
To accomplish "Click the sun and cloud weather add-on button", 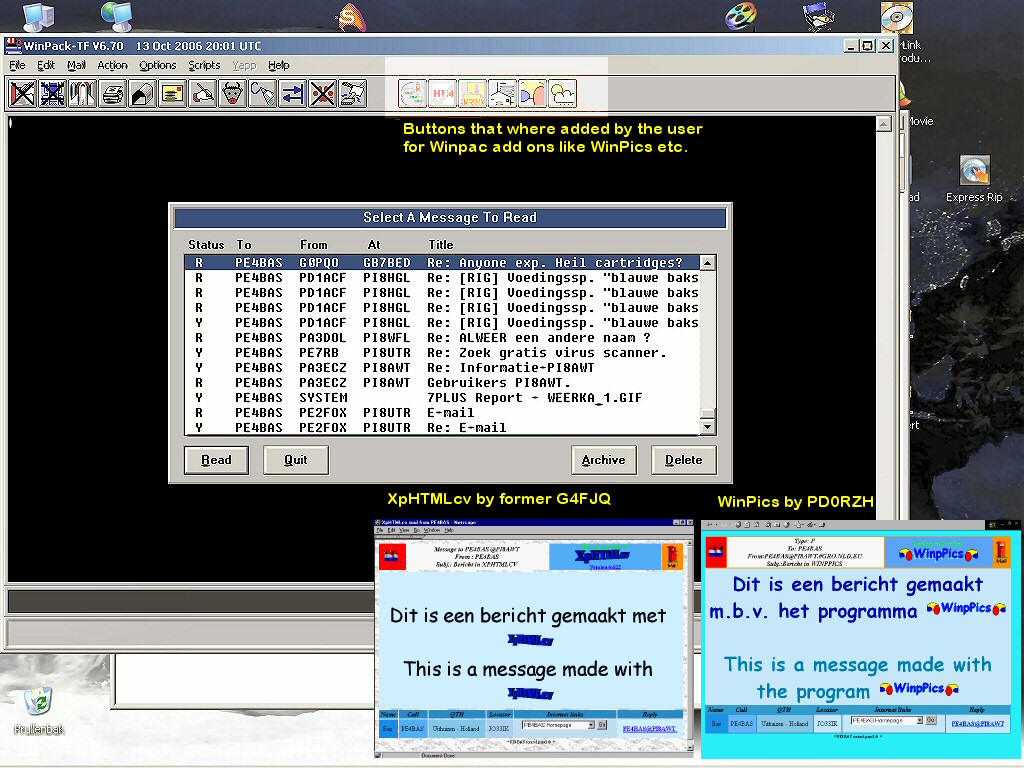I will point(562,94).
